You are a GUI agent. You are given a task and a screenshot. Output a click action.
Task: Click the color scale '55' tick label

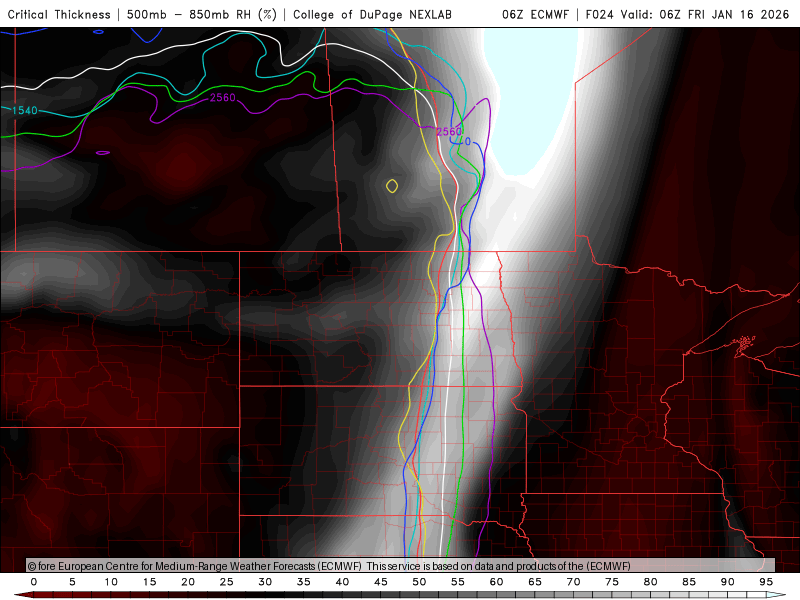[458, 582]
